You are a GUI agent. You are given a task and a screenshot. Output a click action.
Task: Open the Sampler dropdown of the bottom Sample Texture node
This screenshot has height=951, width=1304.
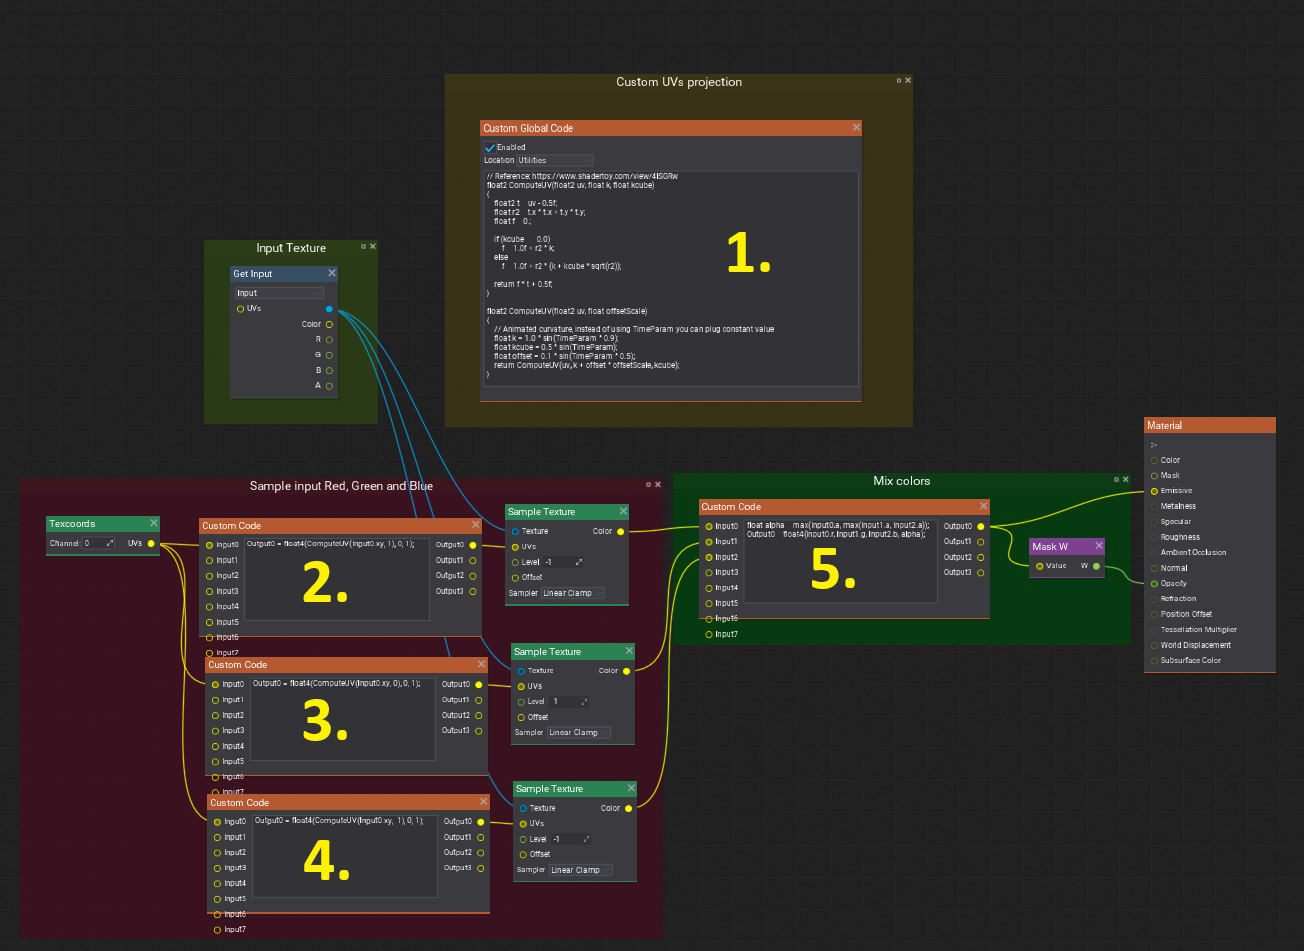[x=580, y=870]
